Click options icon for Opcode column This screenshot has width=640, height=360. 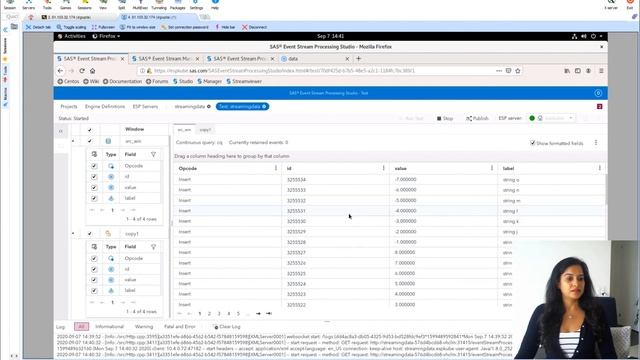tap(276, 168)
